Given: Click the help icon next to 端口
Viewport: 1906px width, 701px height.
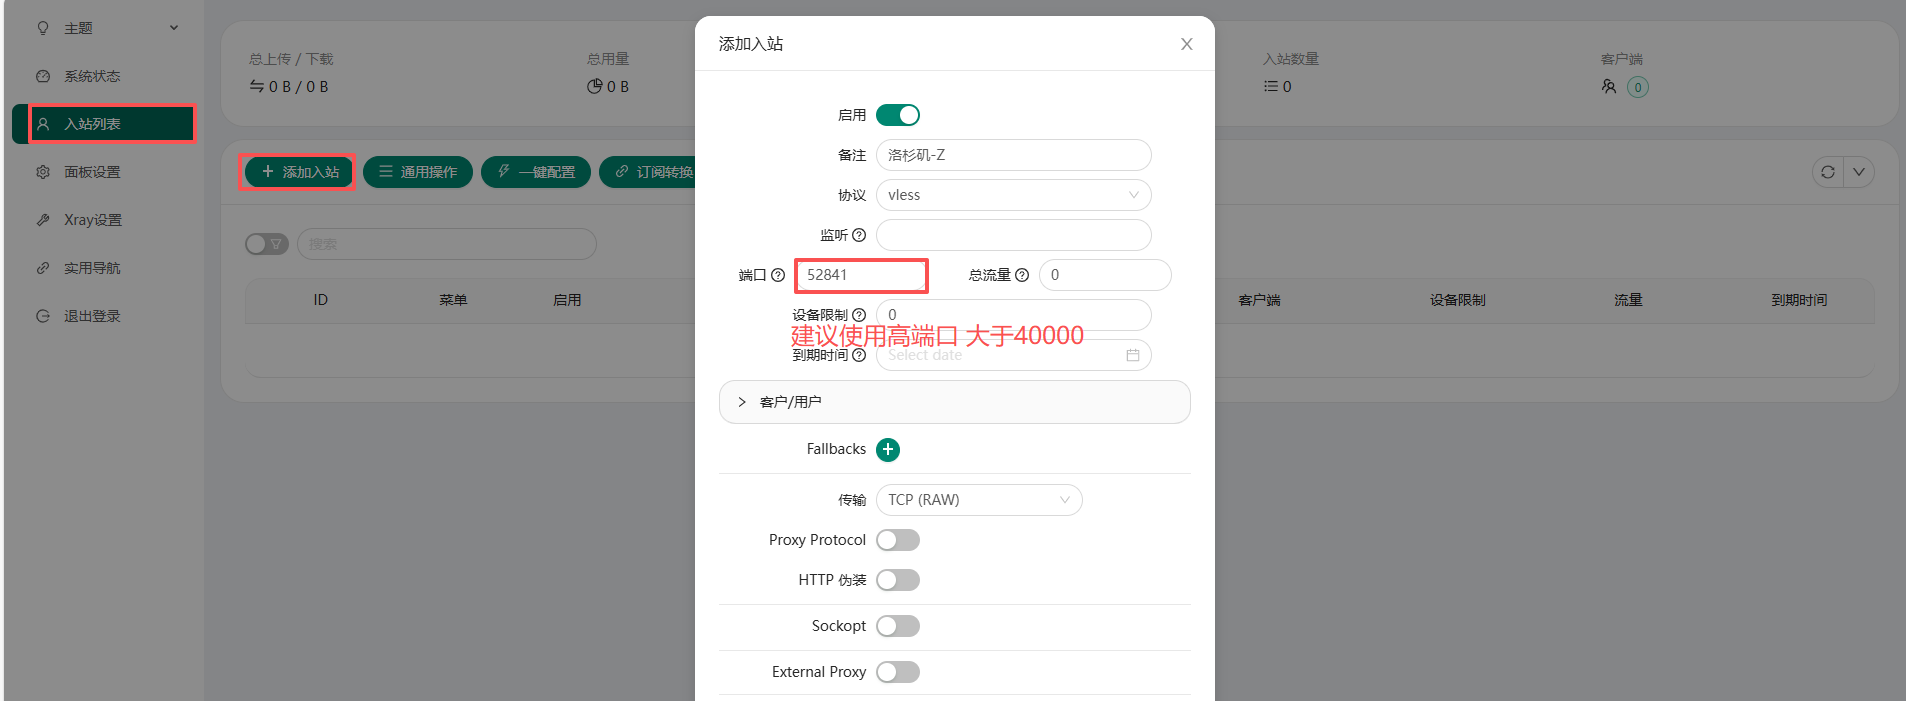Looking at the screenshot, I should (778, 275).
